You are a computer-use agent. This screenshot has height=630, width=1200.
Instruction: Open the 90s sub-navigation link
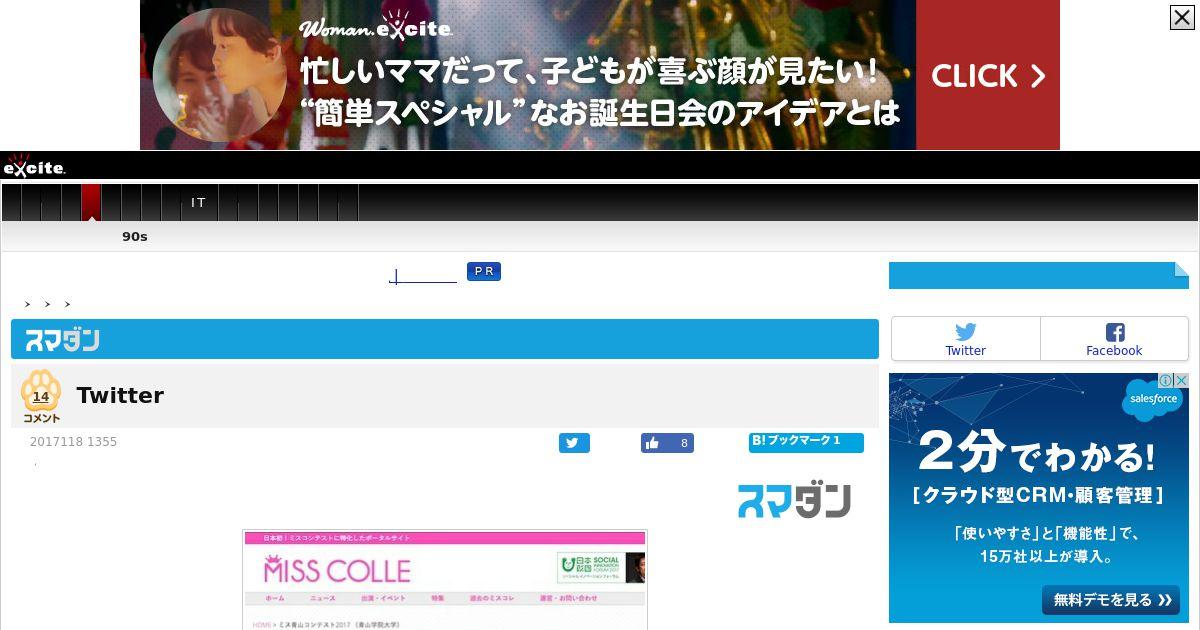pyautogui.click(x=134, y=237)
